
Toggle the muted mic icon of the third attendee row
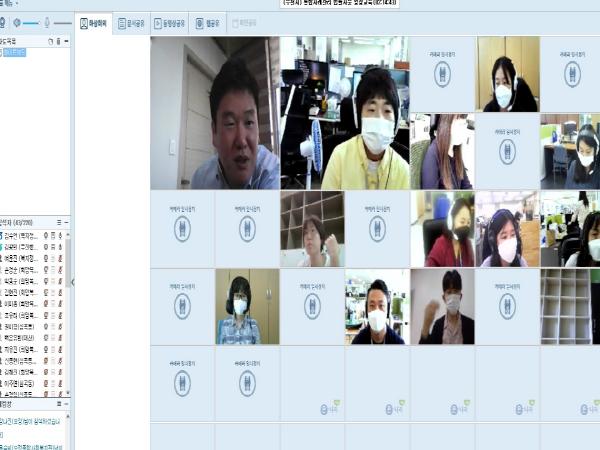point(60,258)
